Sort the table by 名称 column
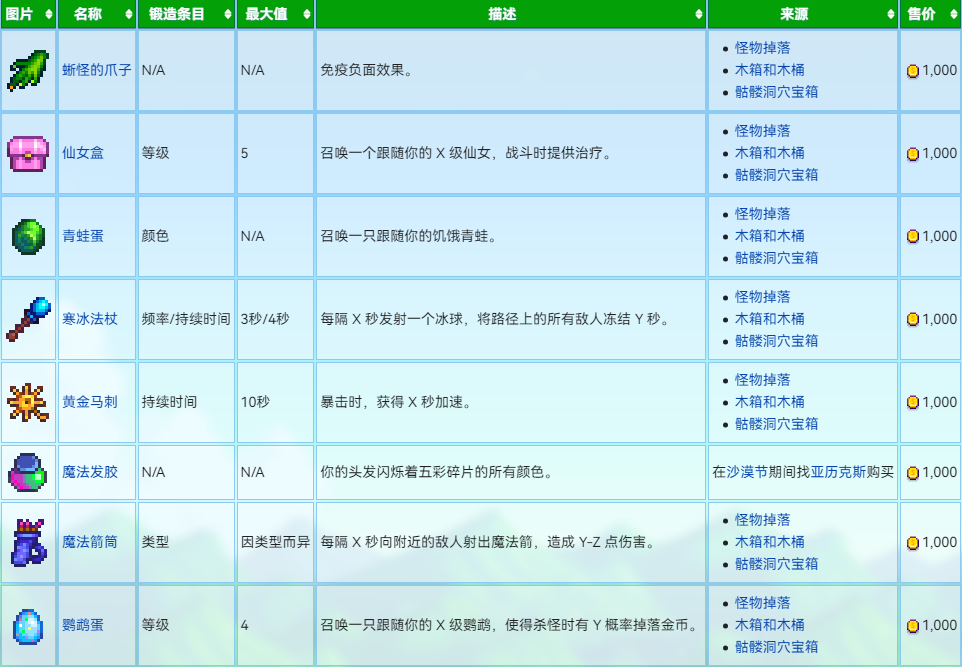The width and height of the screenshot is (962, 667). coord(96,14)
